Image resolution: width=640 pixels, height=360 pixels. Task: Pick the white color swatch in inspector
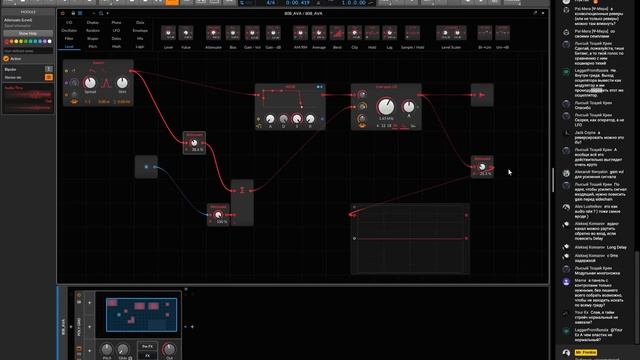point(50,42)
